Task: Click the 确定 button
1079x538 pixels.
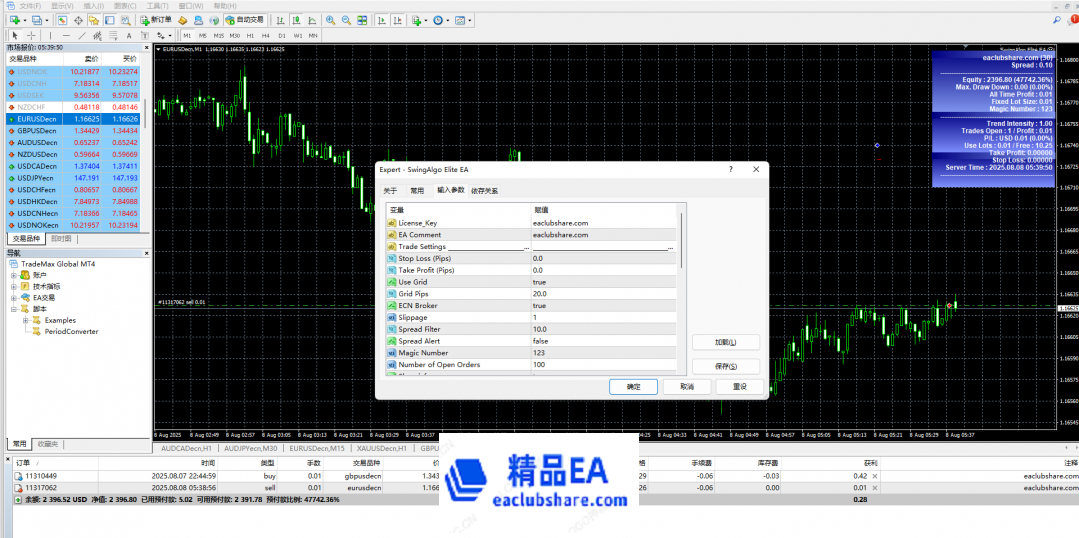Action: (633, 386)
